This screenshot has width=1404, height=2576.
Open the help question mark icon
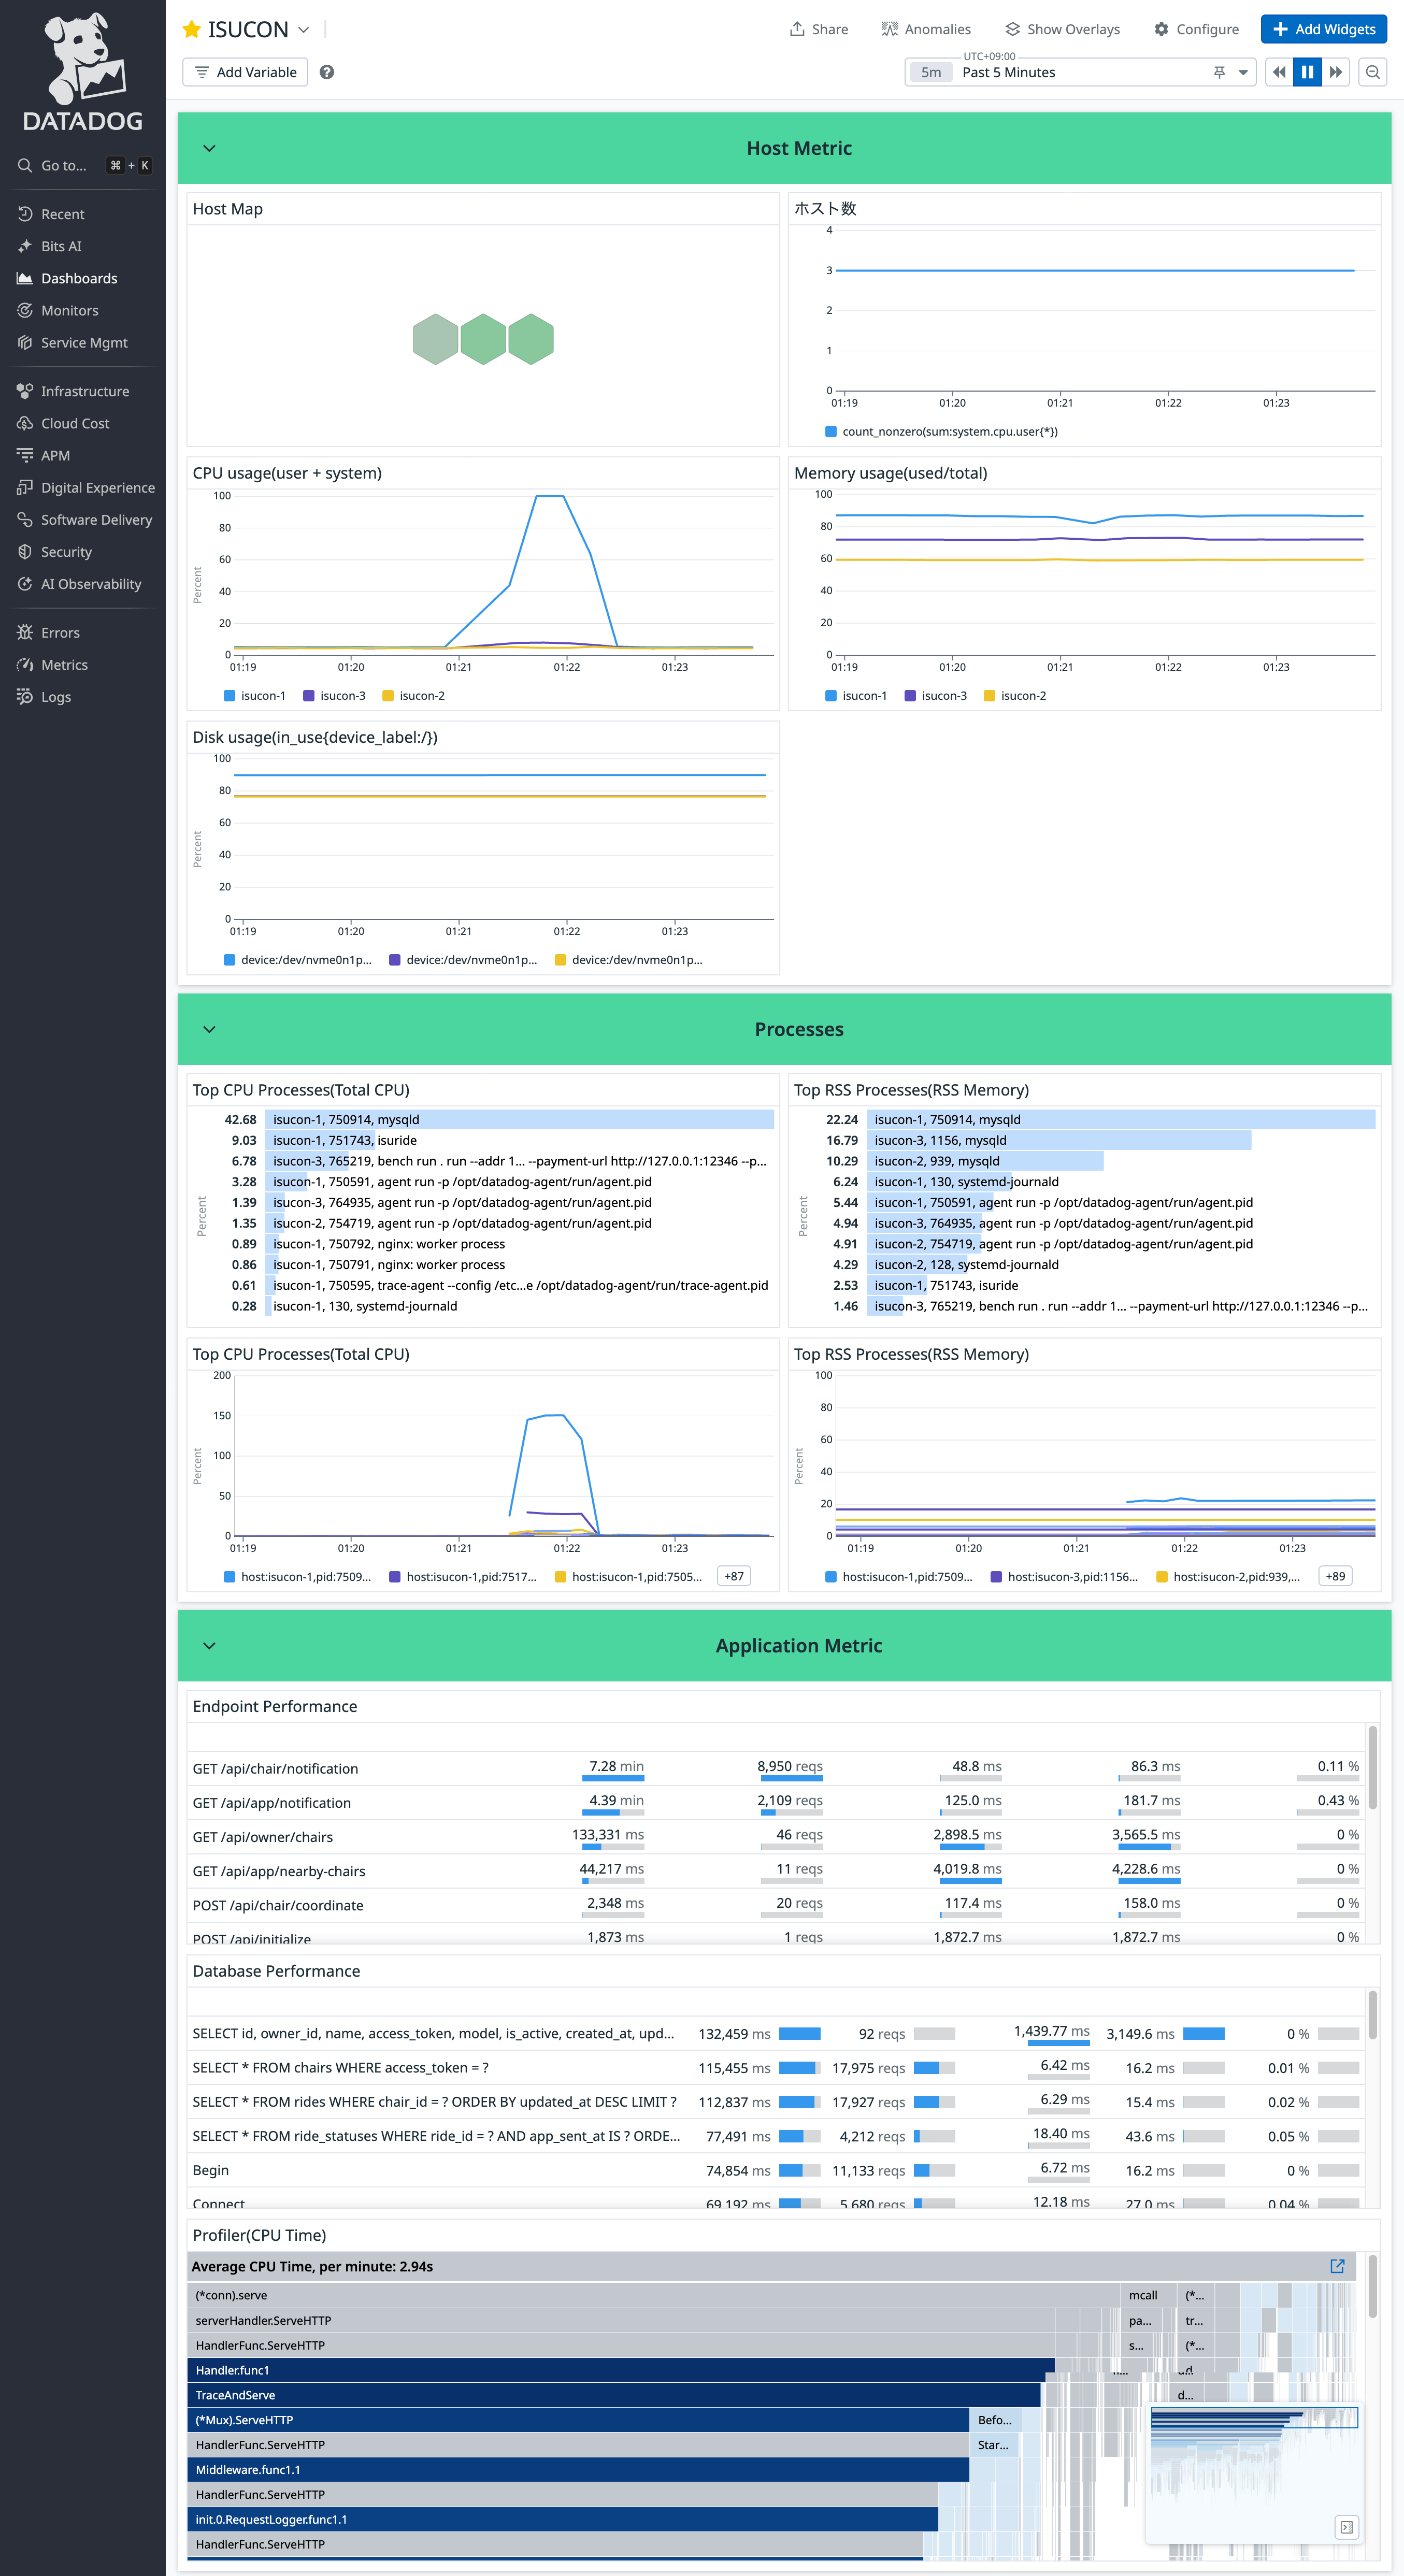pos(327,72)
